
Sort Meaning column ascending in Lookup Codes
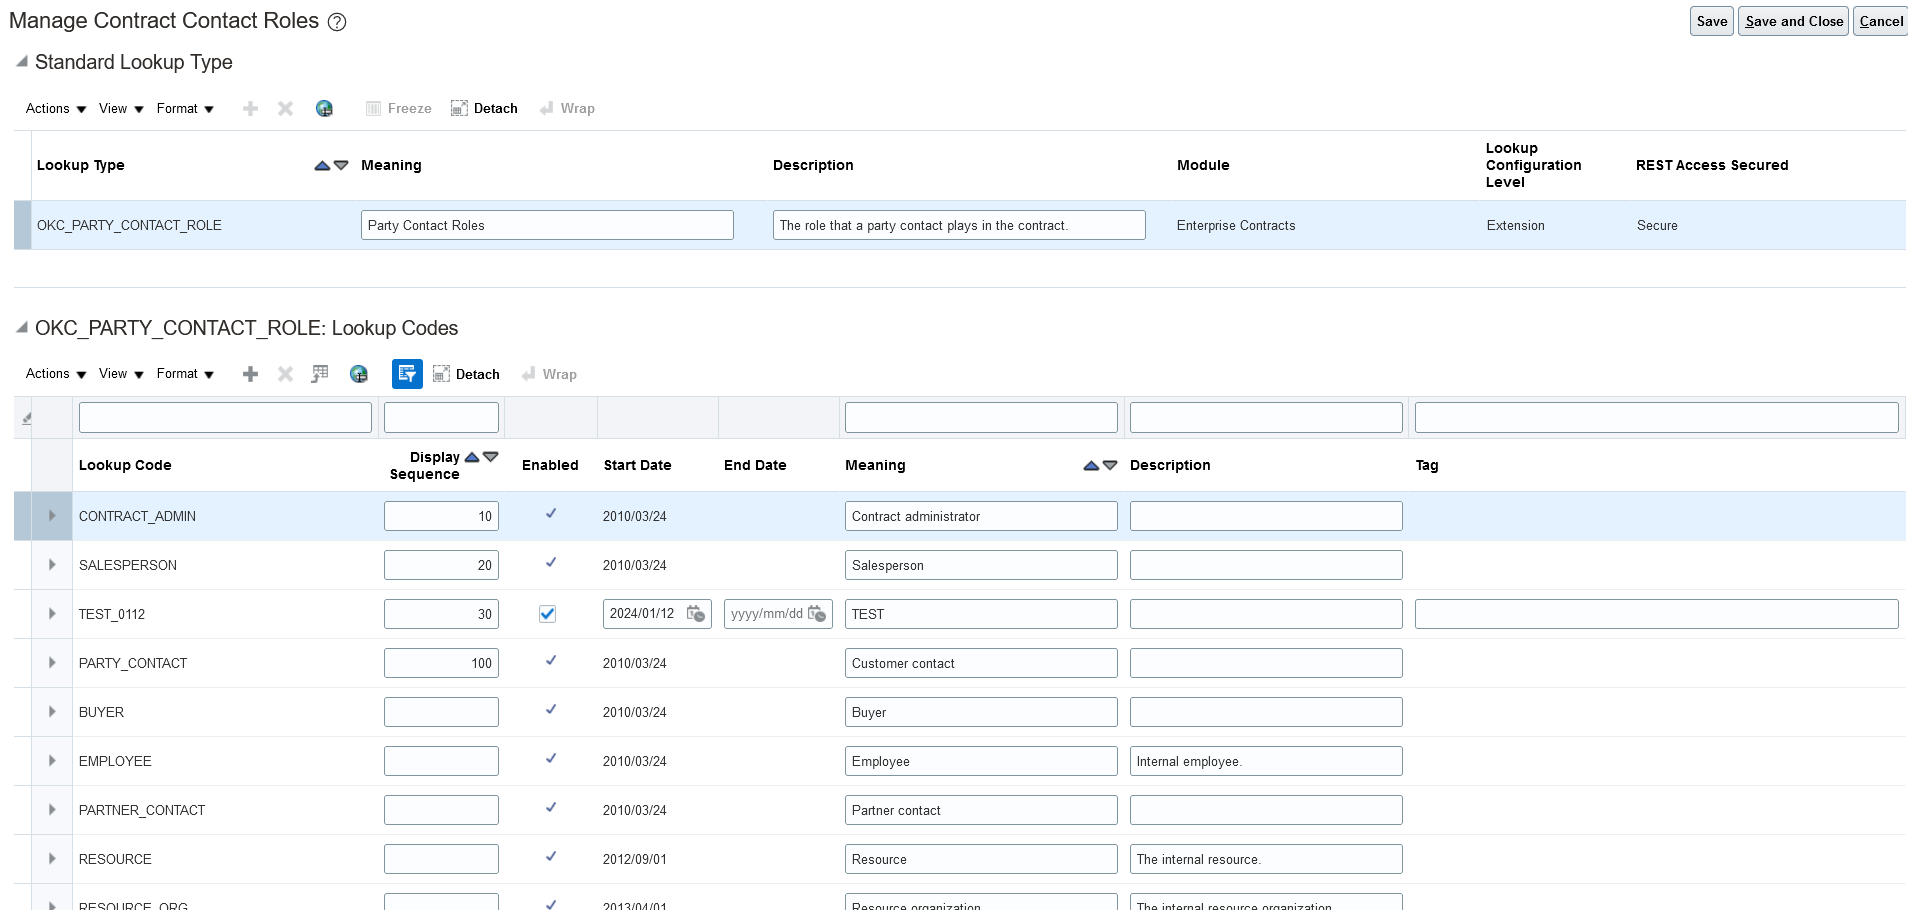click(x=1091, y=466)
